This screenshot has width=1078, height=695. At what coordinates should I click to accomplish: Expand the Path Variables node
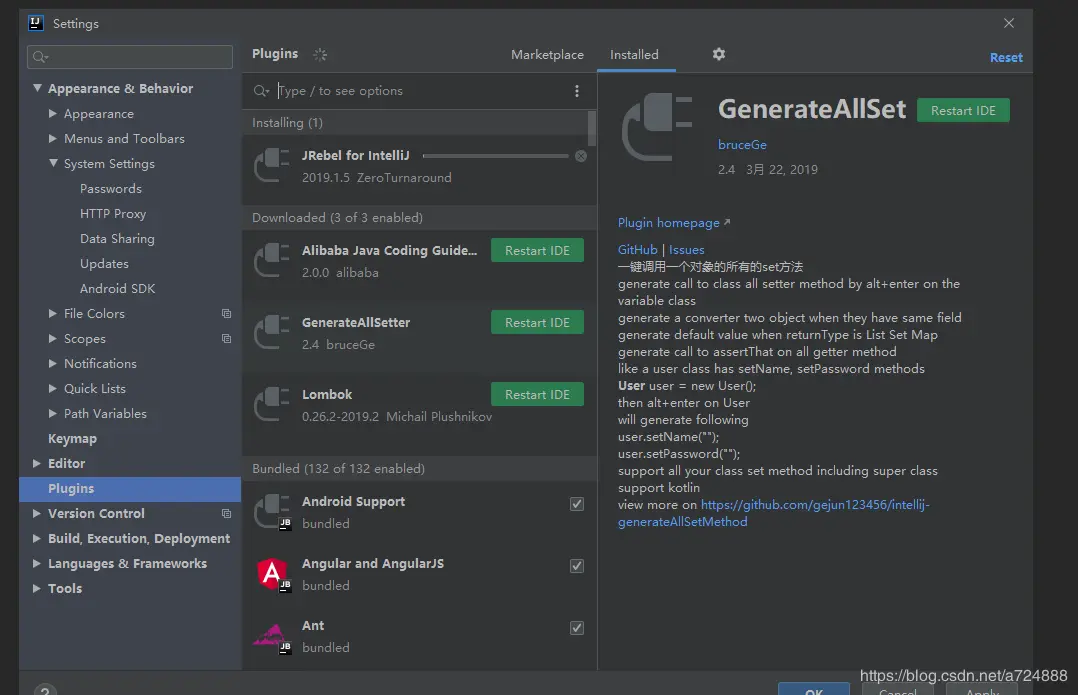53,413
